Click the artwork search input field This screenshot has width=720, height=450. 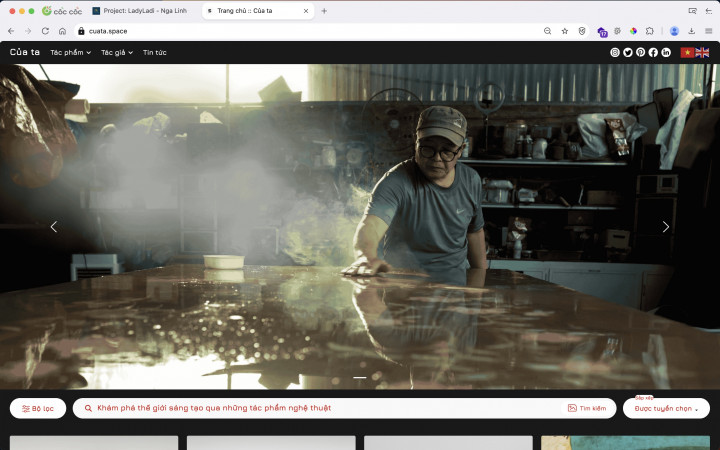[x=320, y=408]
